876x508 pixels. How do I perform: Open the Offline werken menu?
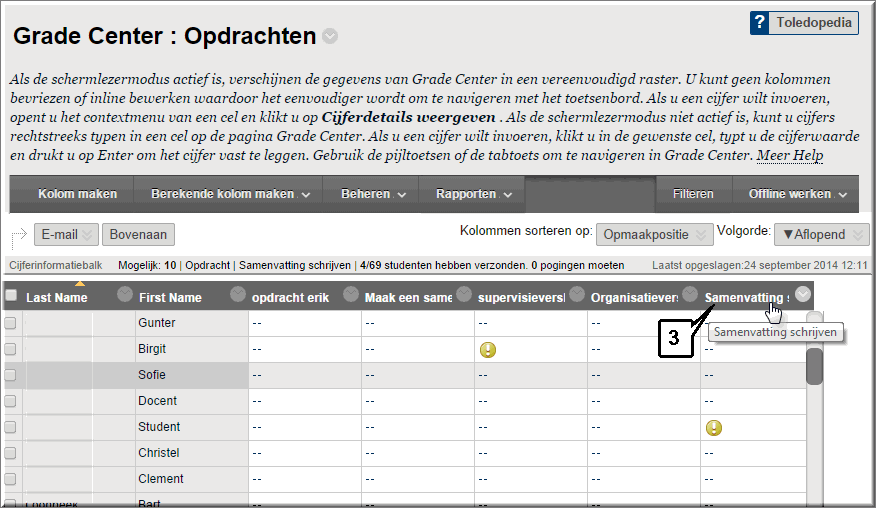(797, 194)
